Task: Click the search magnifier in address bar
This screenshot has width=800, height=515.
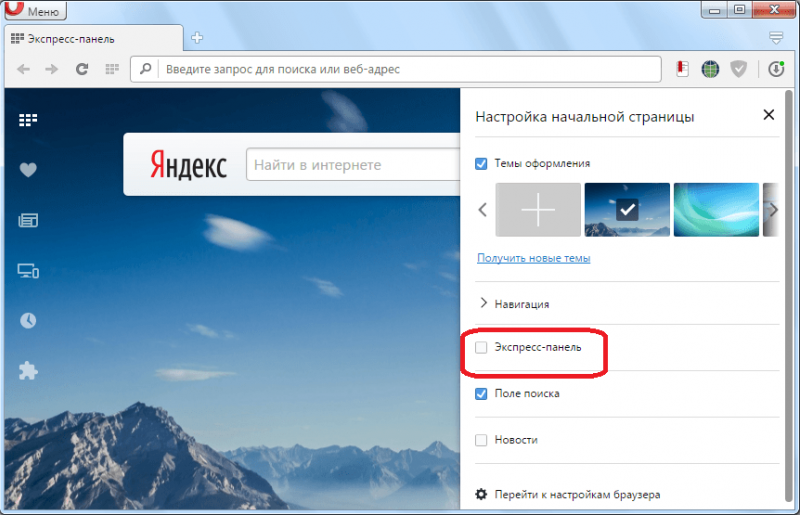Action: click(145, 68)
